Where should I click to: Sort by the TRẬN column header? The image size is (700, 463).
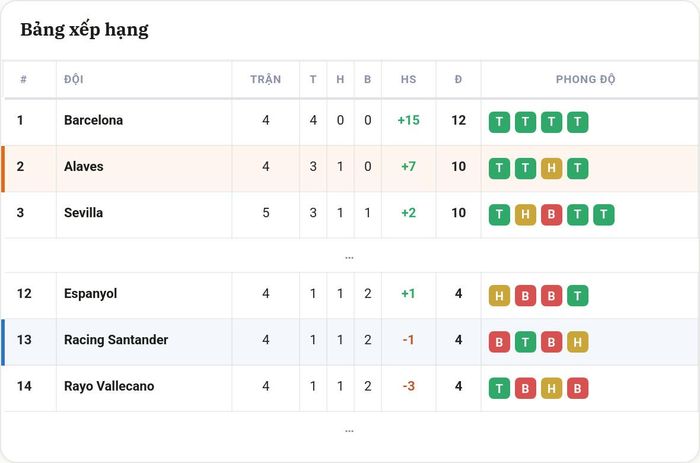(266, 79)
